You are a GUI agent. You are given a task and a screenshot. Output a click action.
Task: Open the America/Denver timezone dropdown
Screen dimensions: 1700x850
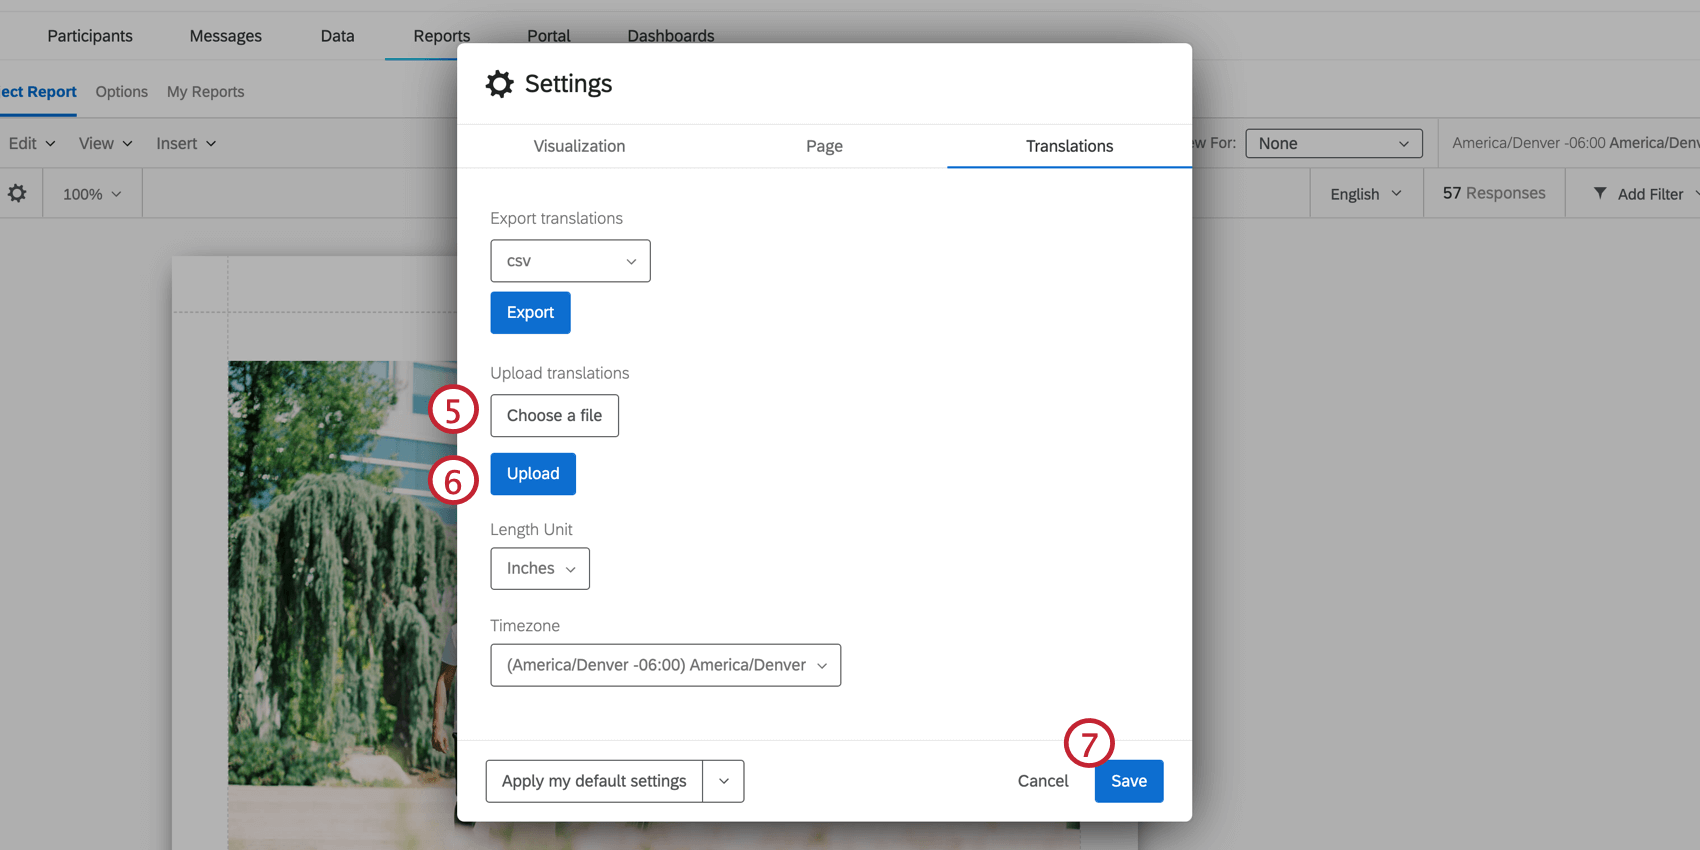coord(665,665)
